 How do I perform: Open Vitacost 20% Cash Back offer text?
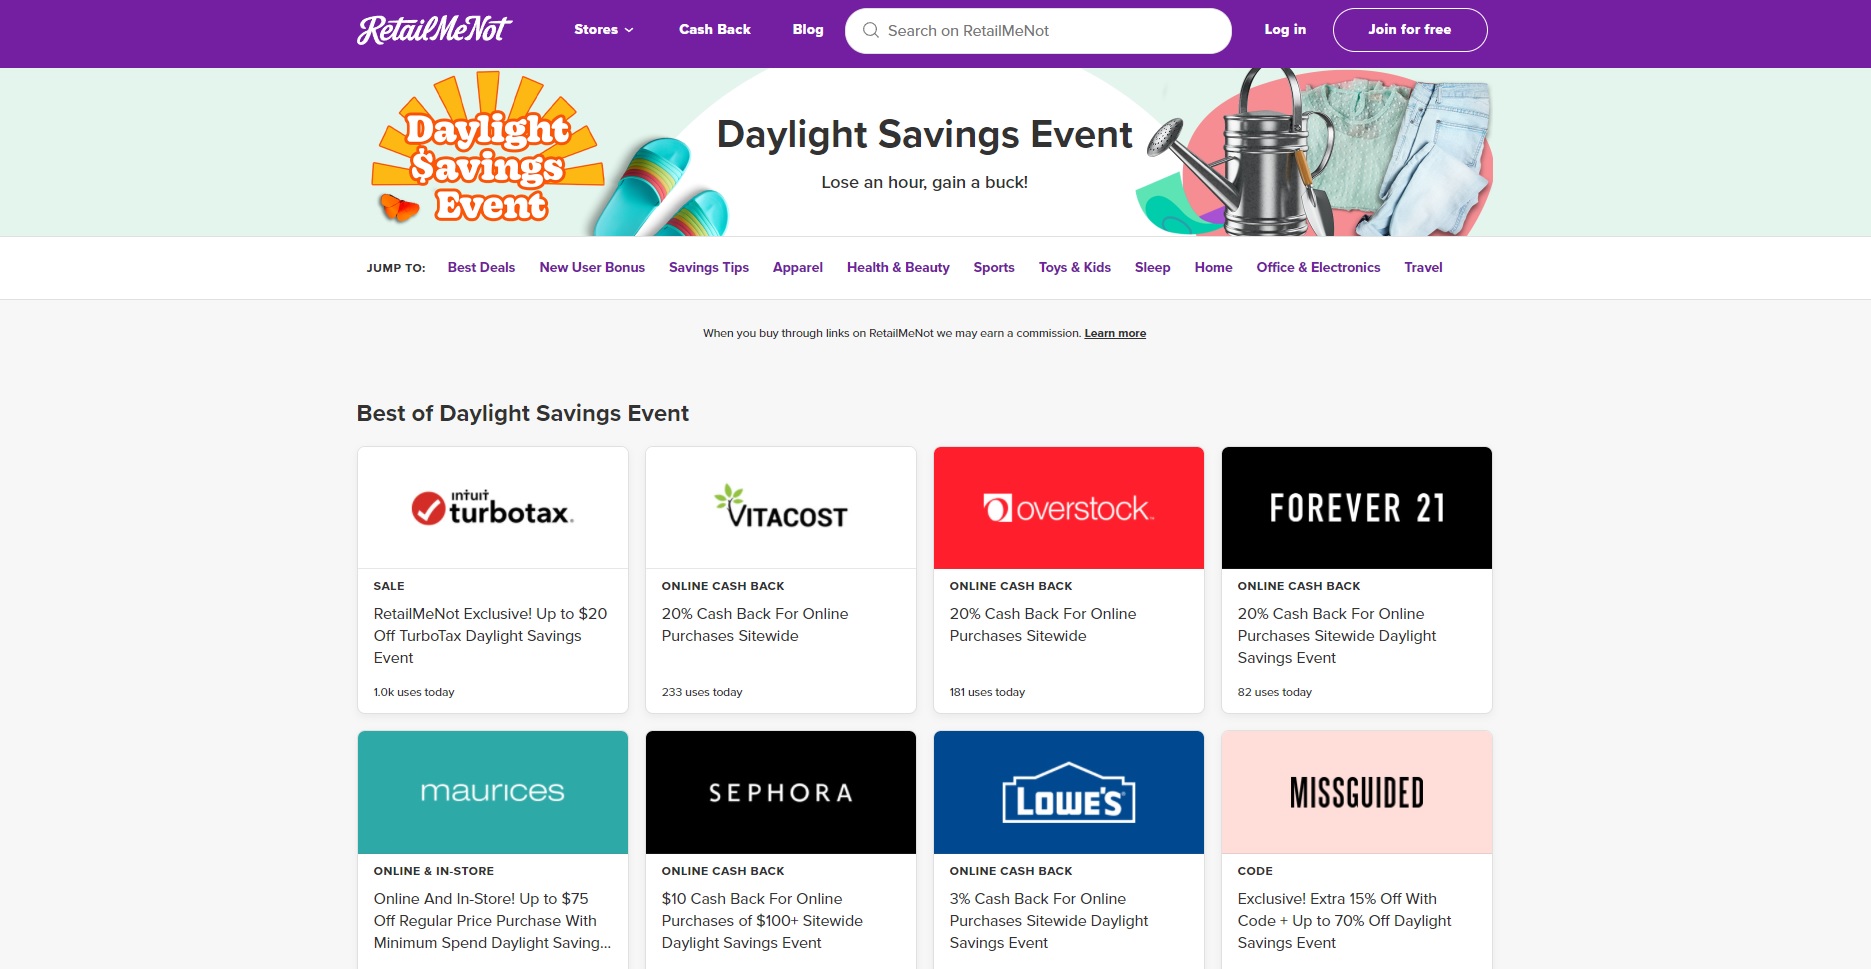[x=755, y=625]
